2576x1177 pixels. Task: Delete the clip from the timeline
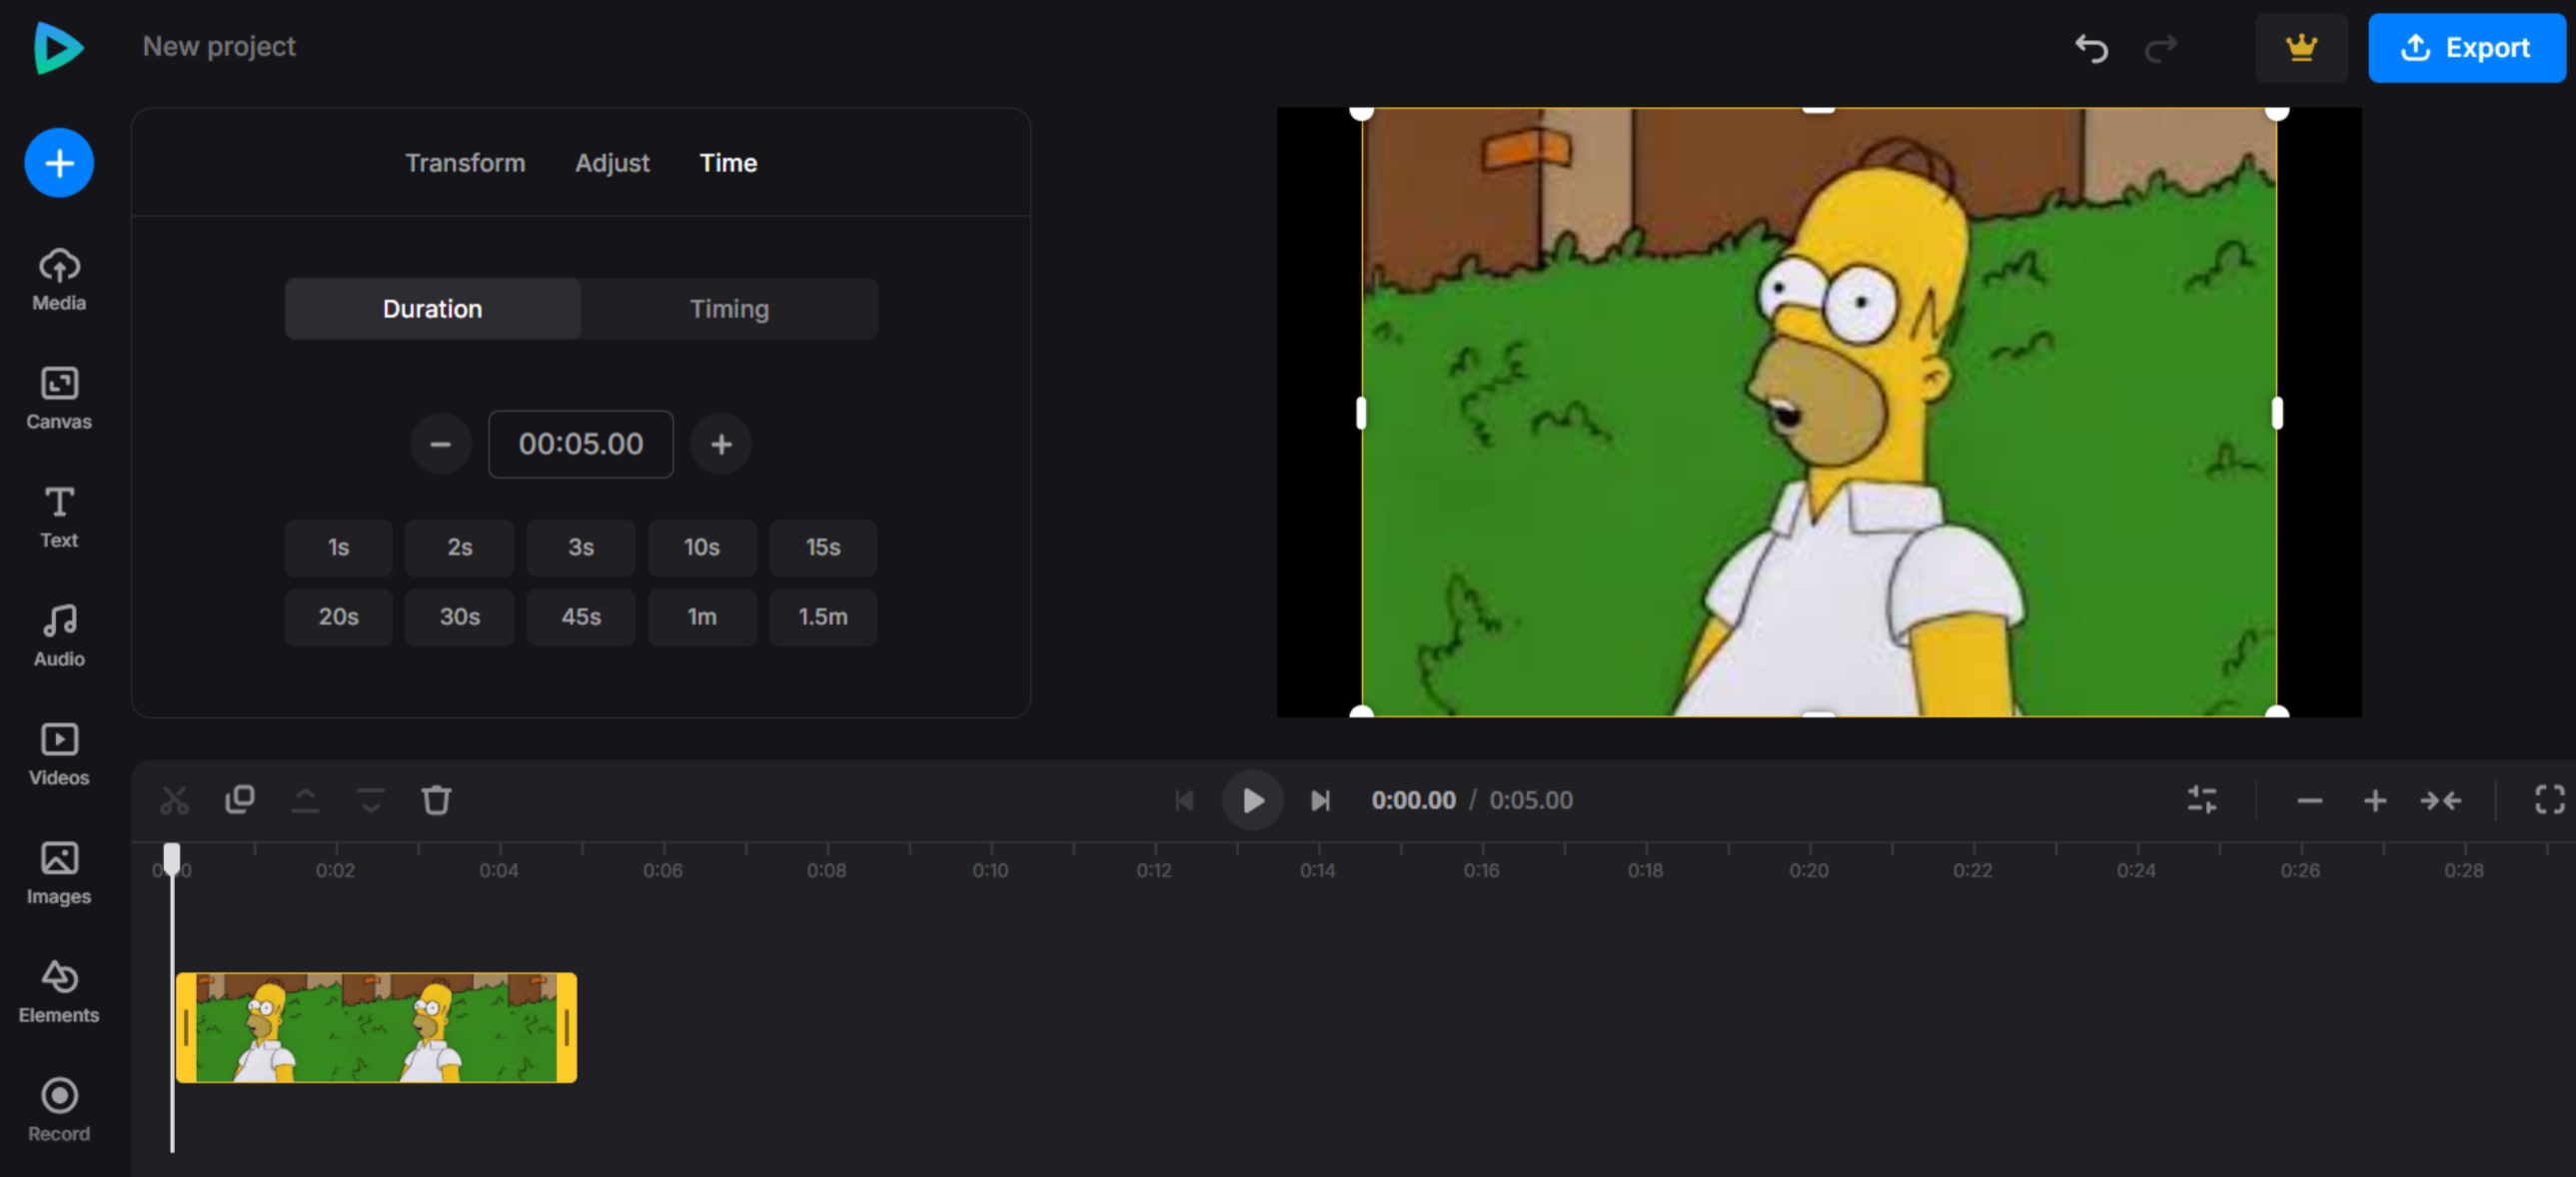click(x=437, y=800)
